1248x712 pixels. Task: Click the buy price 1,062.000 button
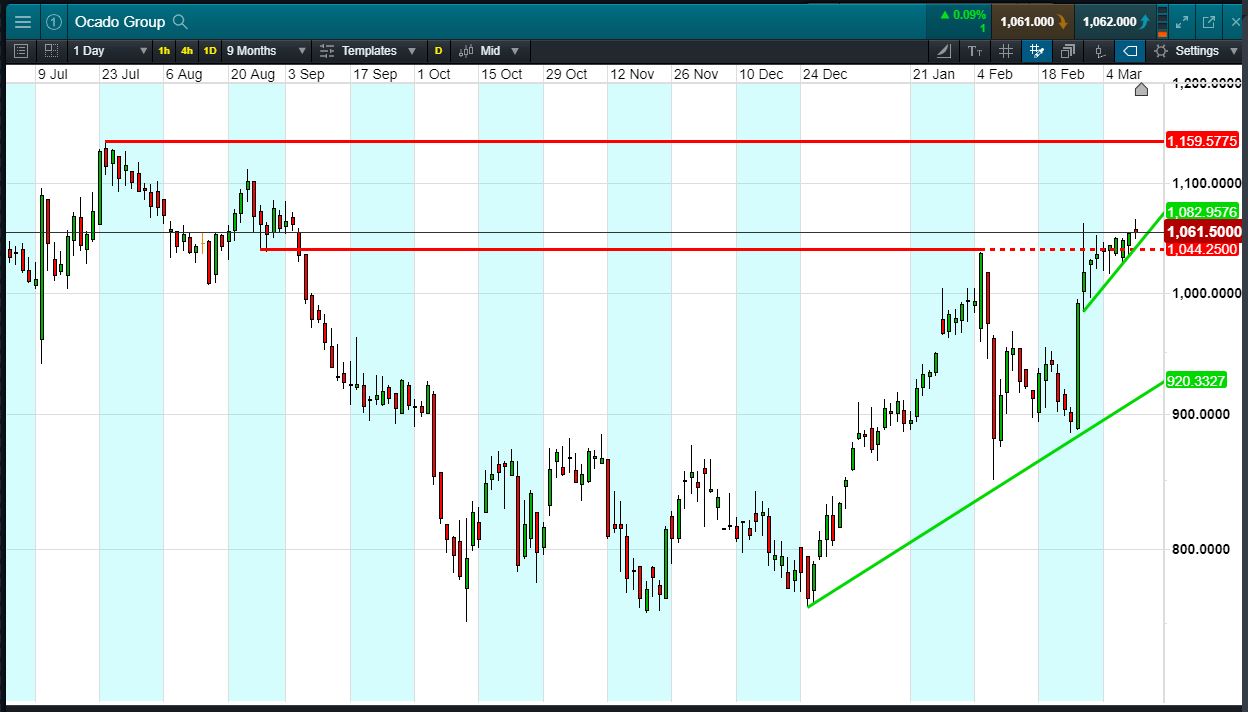click(1115, 21)
